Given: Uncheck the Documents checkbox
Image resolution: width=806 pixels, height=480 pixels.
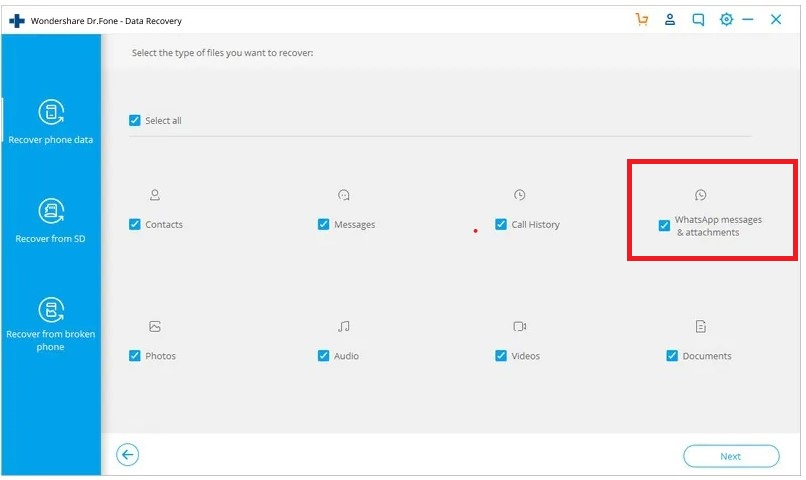Looking at the screenshot, I should coord(672,356).
